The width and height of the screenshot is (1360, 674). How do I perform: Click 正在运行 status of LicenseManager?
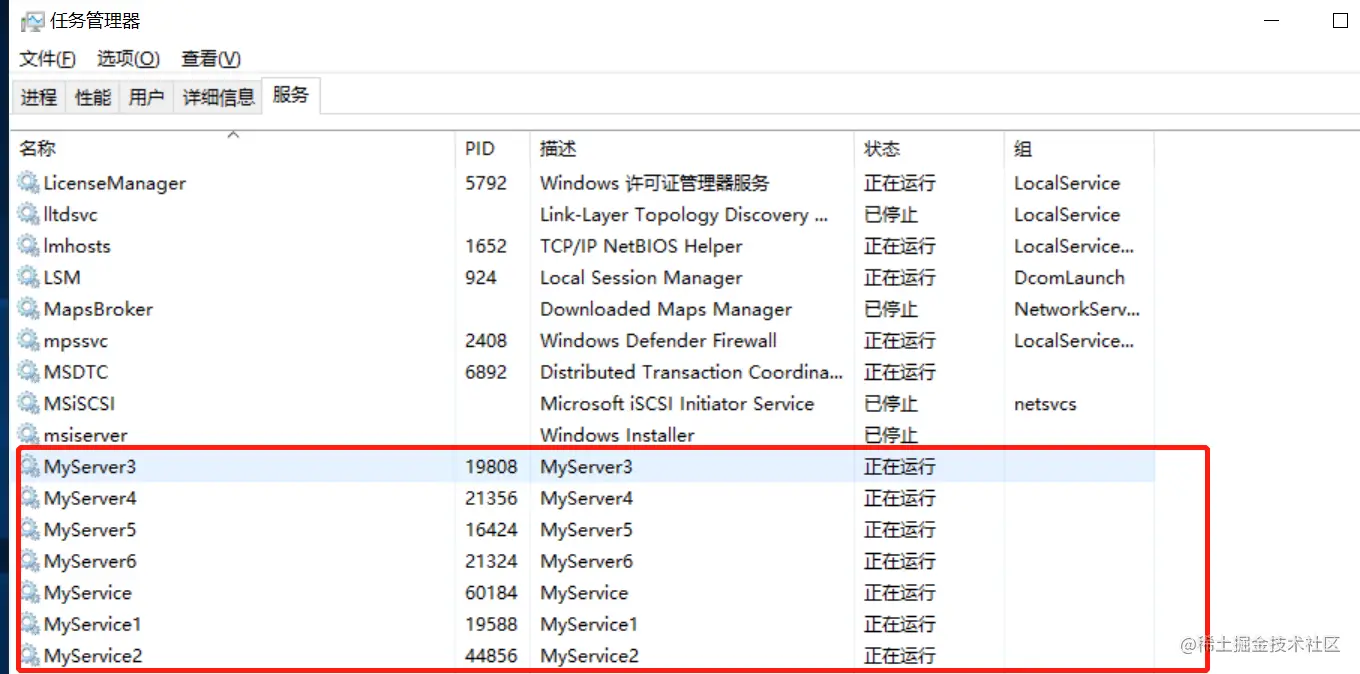point(900,183)
